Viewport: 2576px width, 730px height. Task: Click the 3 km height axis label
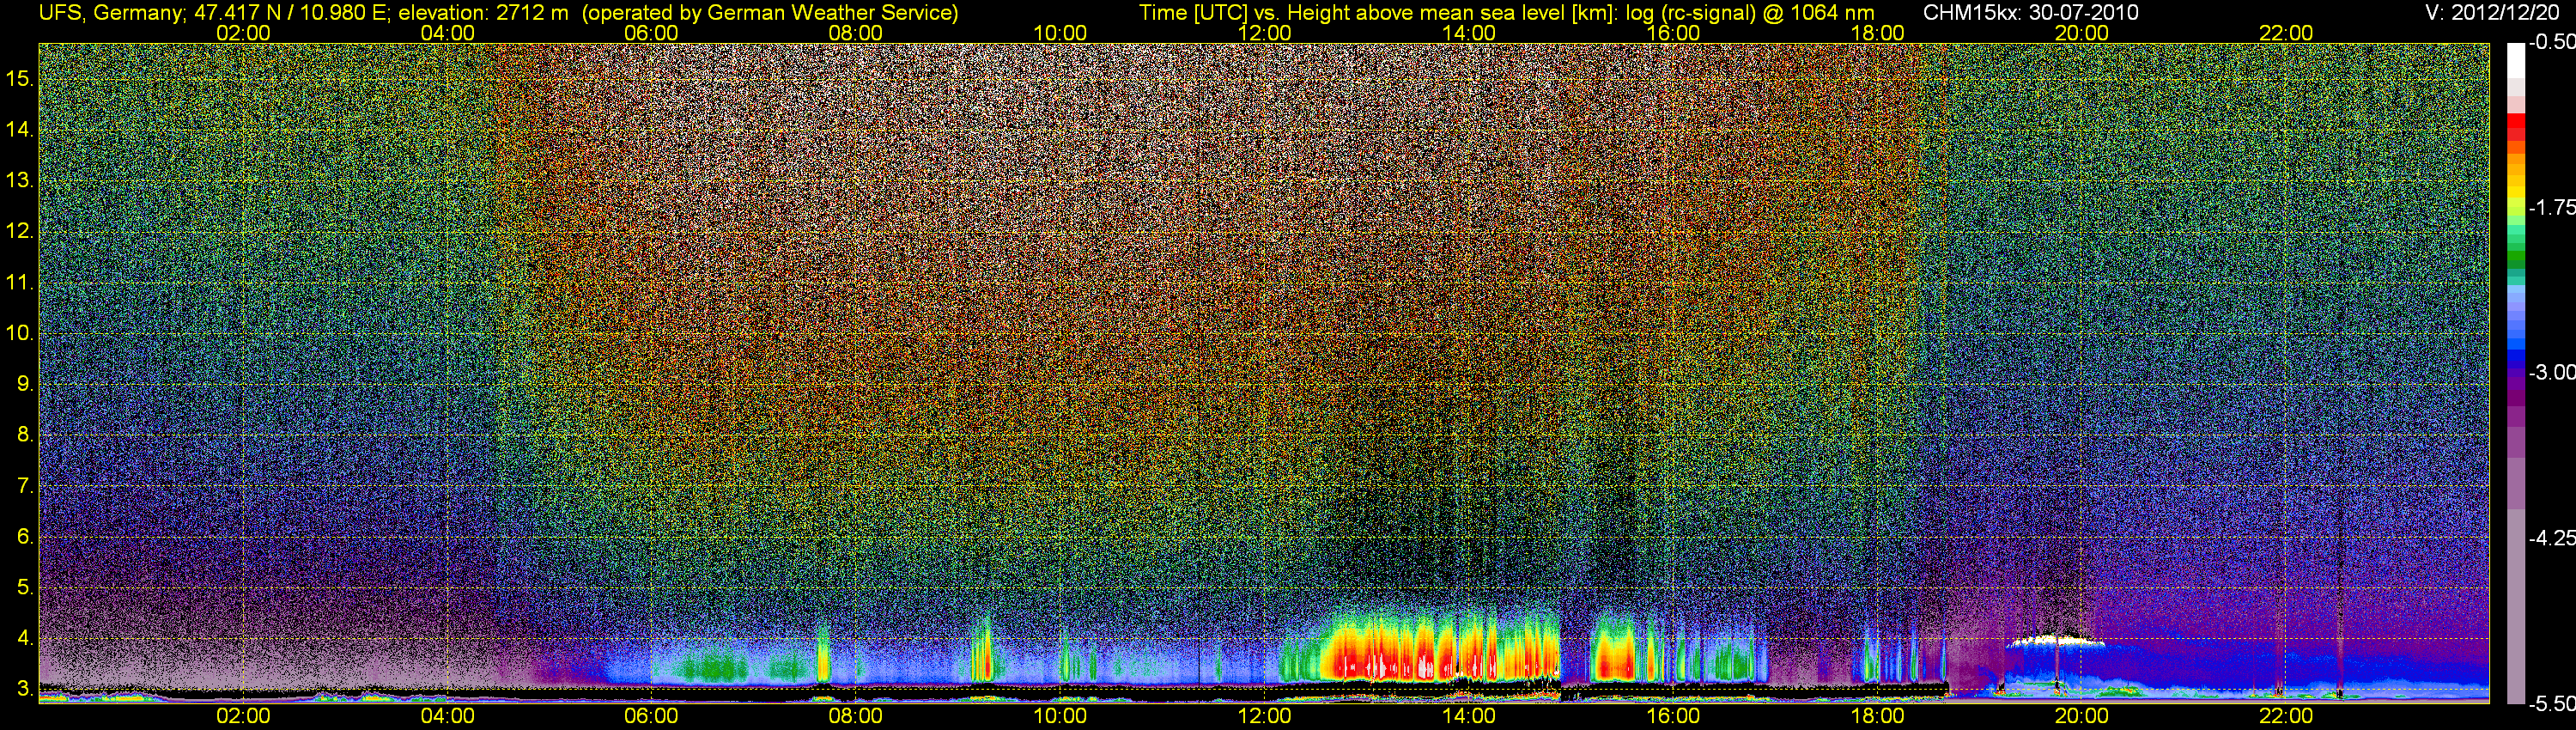[24, 689]
